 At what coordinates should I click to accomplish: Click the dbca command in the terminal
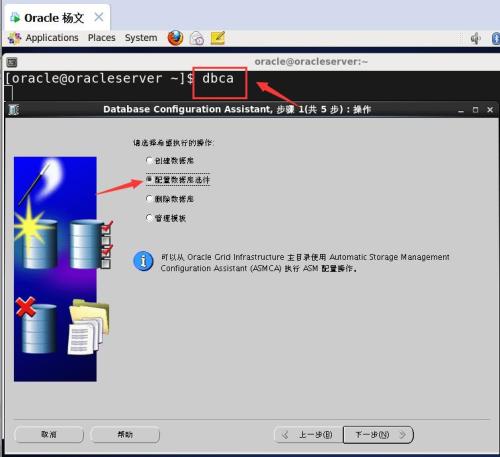[x=218, y=78]
